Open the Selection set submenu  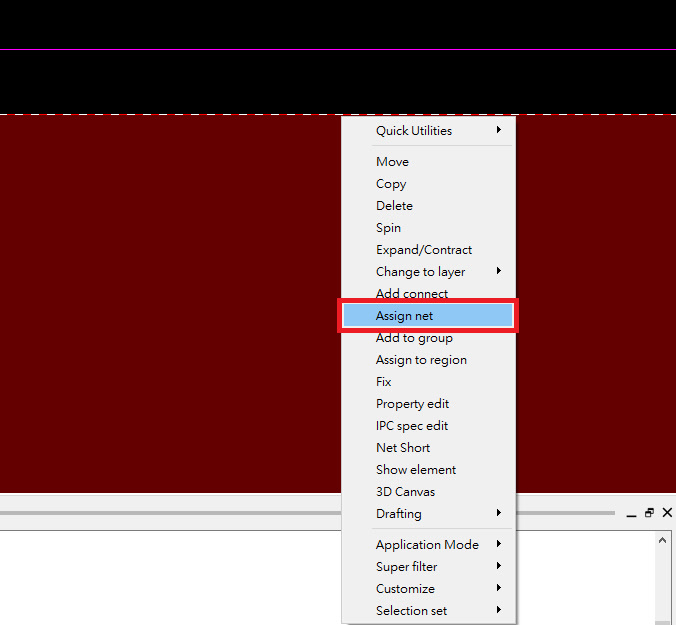428,610
